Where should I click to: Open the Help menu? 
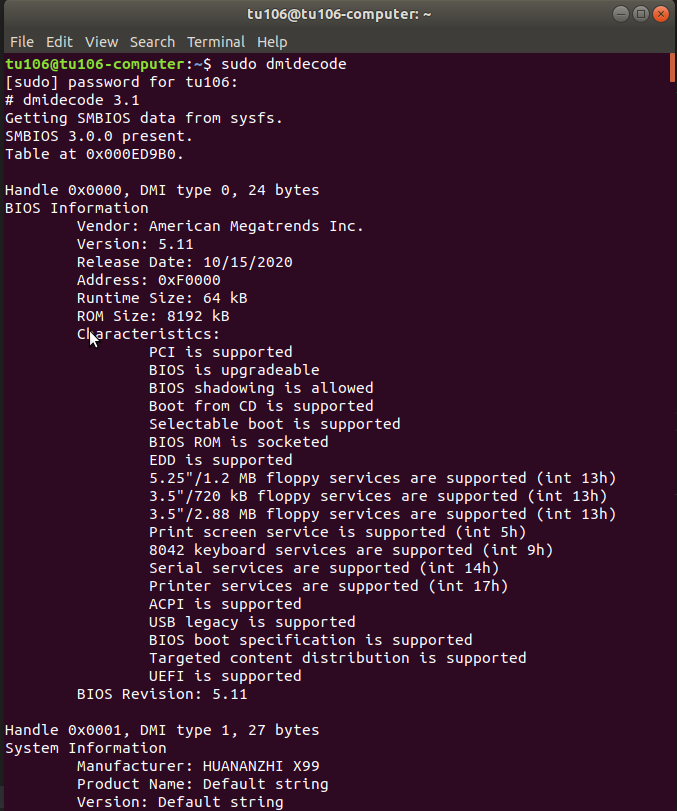[272, 42]
